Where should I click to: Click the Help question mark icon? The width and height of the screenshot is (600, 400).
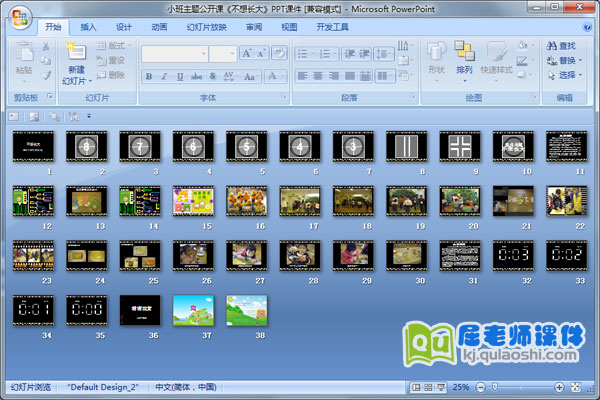coord(587,27)
